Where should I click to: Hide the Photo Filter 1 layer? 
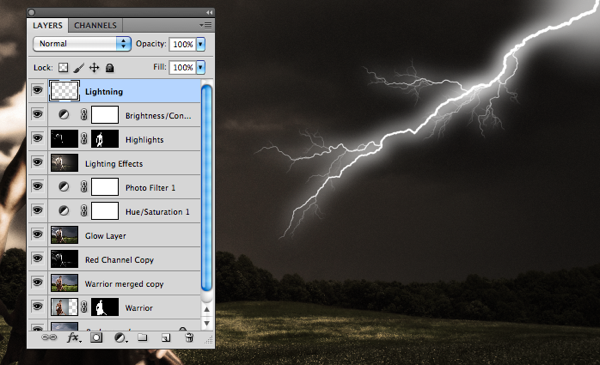tap(38, 186)
